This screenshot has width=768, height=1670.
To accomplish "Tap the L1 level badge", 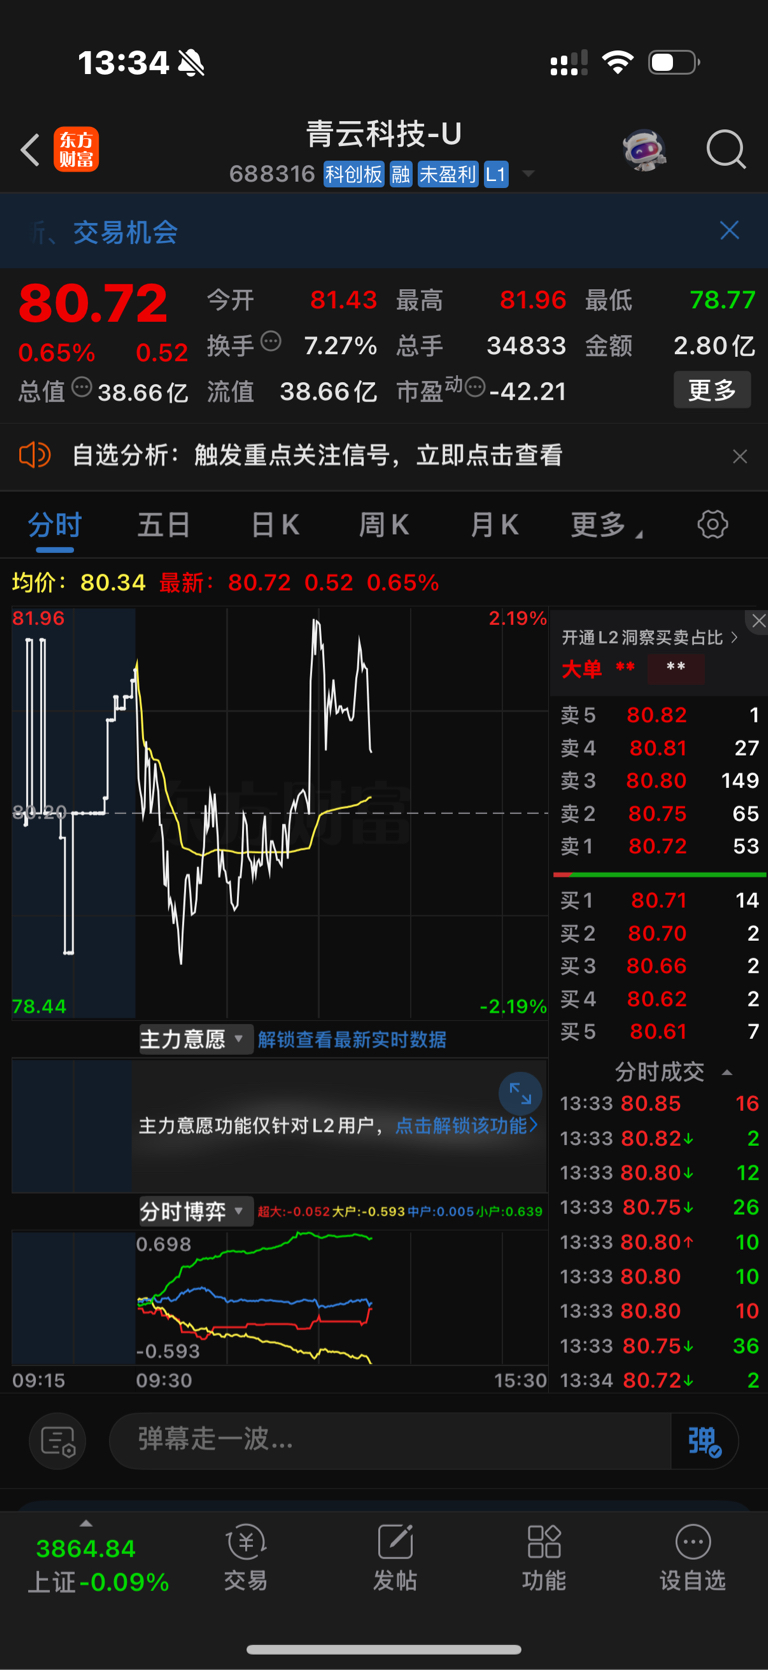I will coord(496,174).
